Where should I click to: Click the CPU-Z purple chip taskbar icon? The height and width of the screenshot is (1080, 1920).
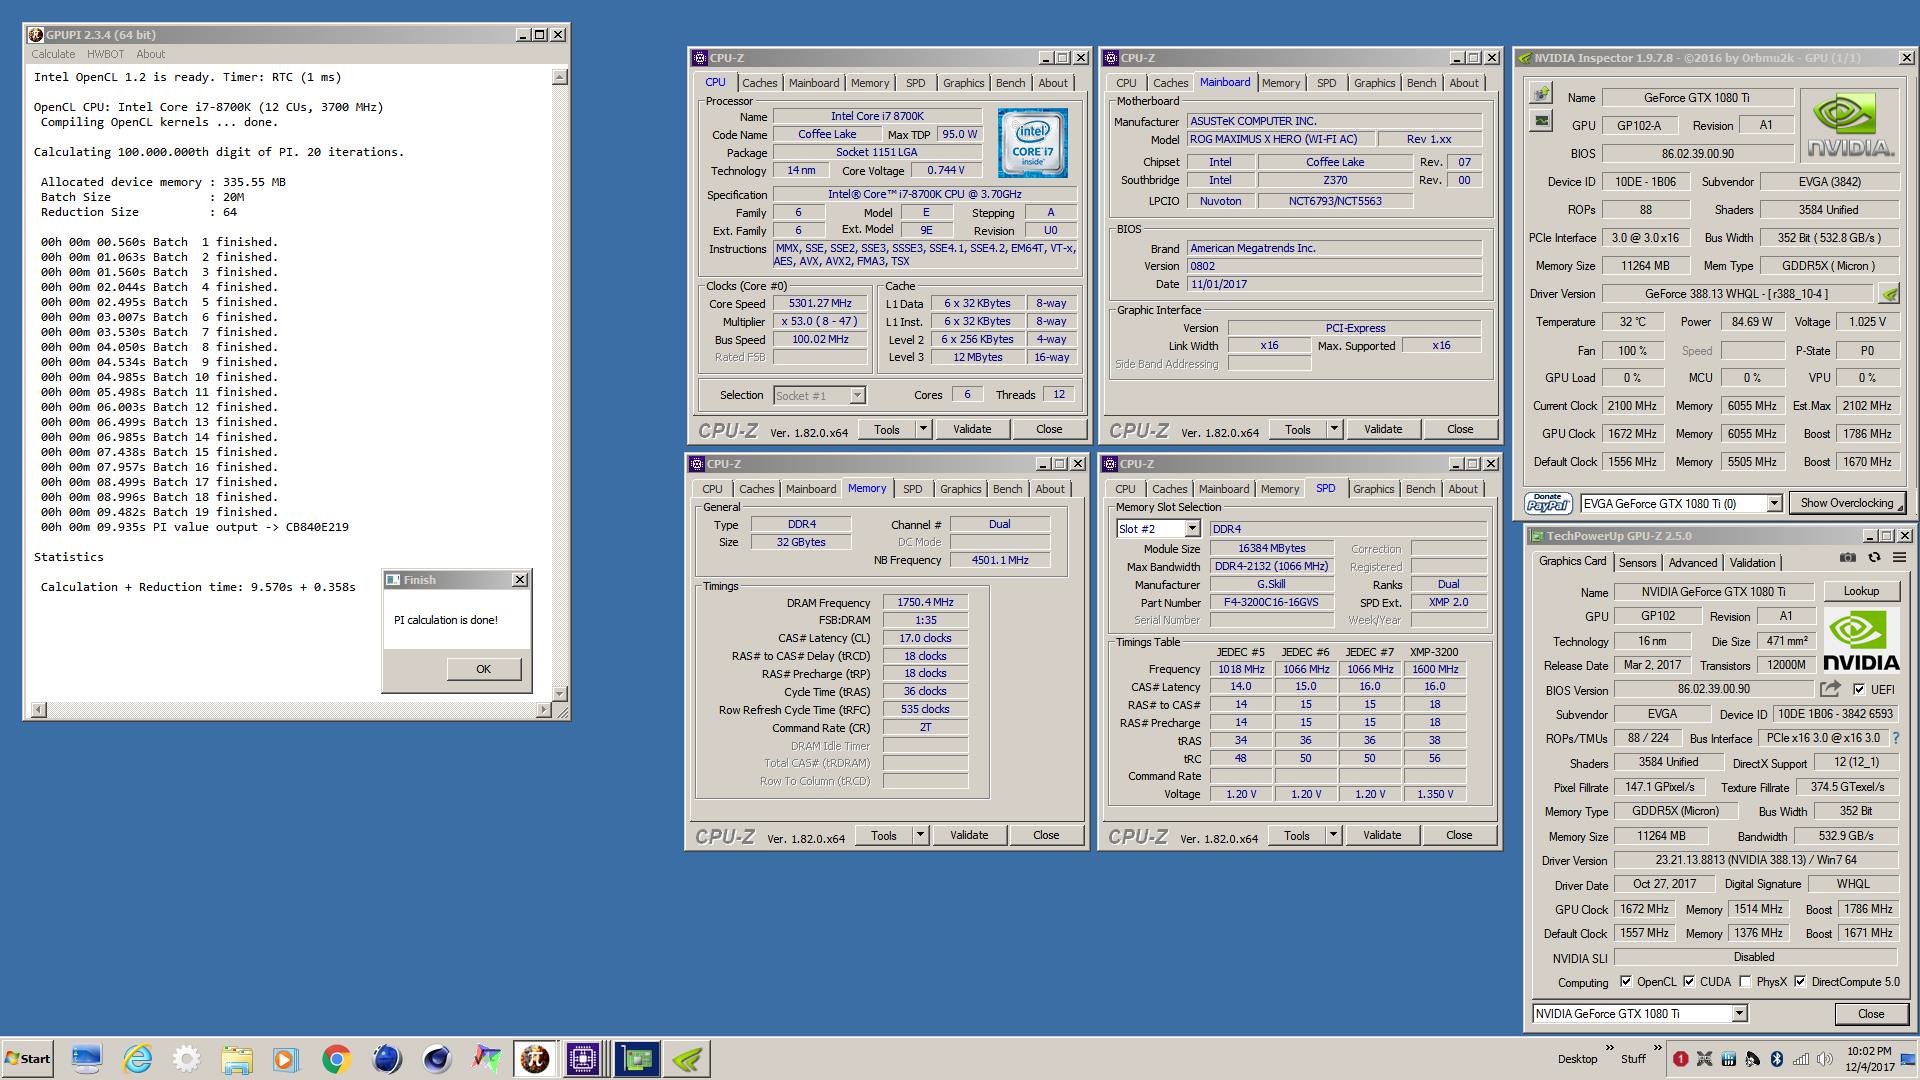(x=583, y=1058)
